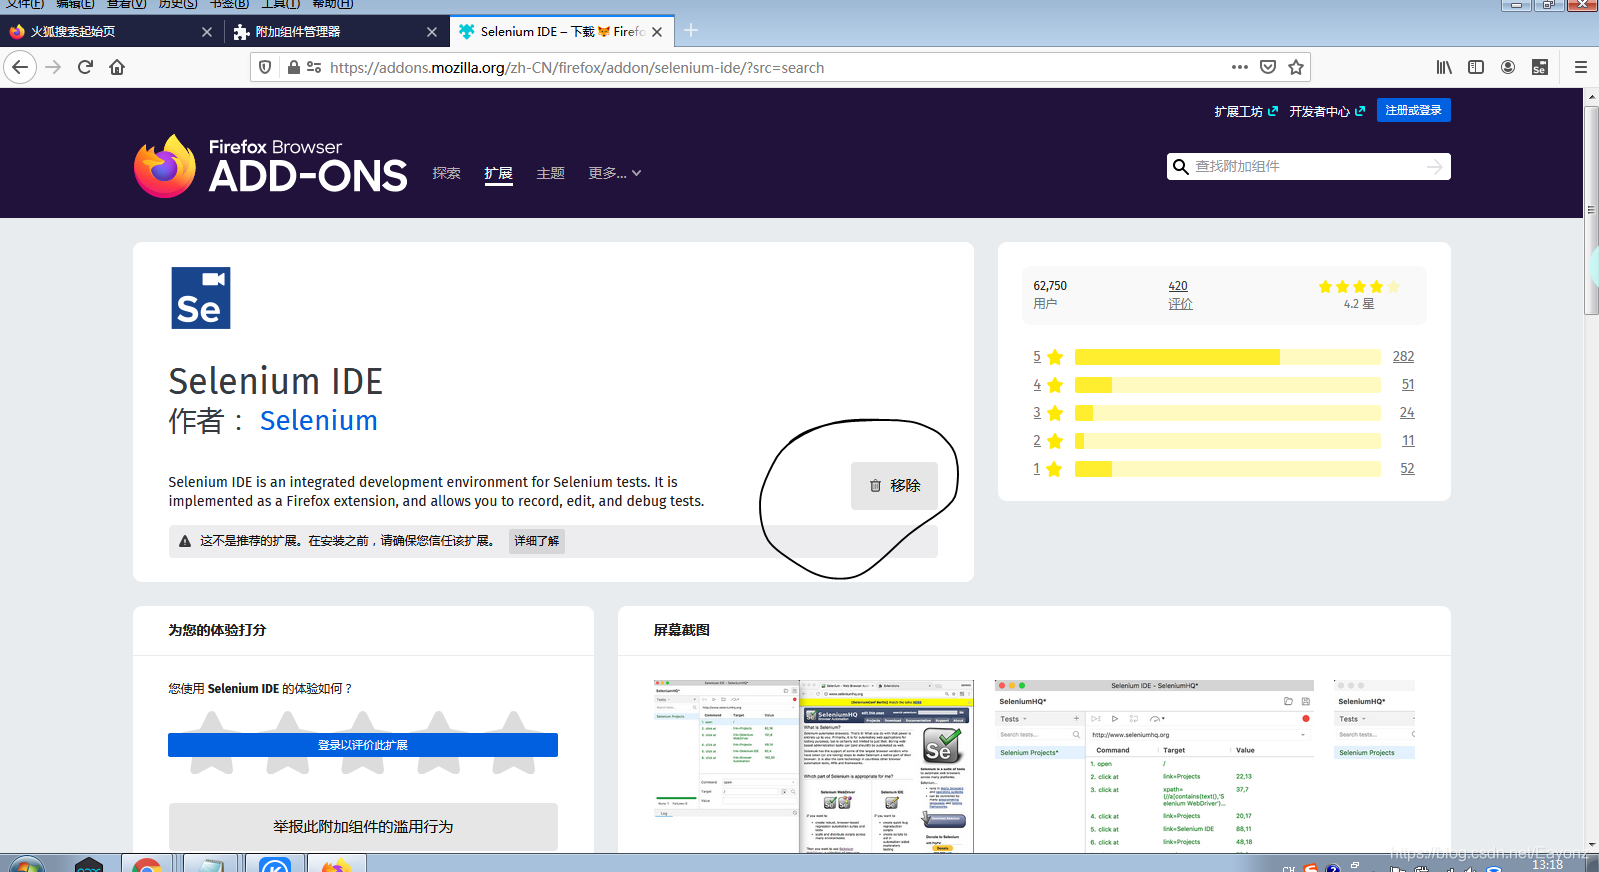This screenshot has width=1599, height=872.
Task: Open the 开发者中心 link
Action: tap(1327, 111)
